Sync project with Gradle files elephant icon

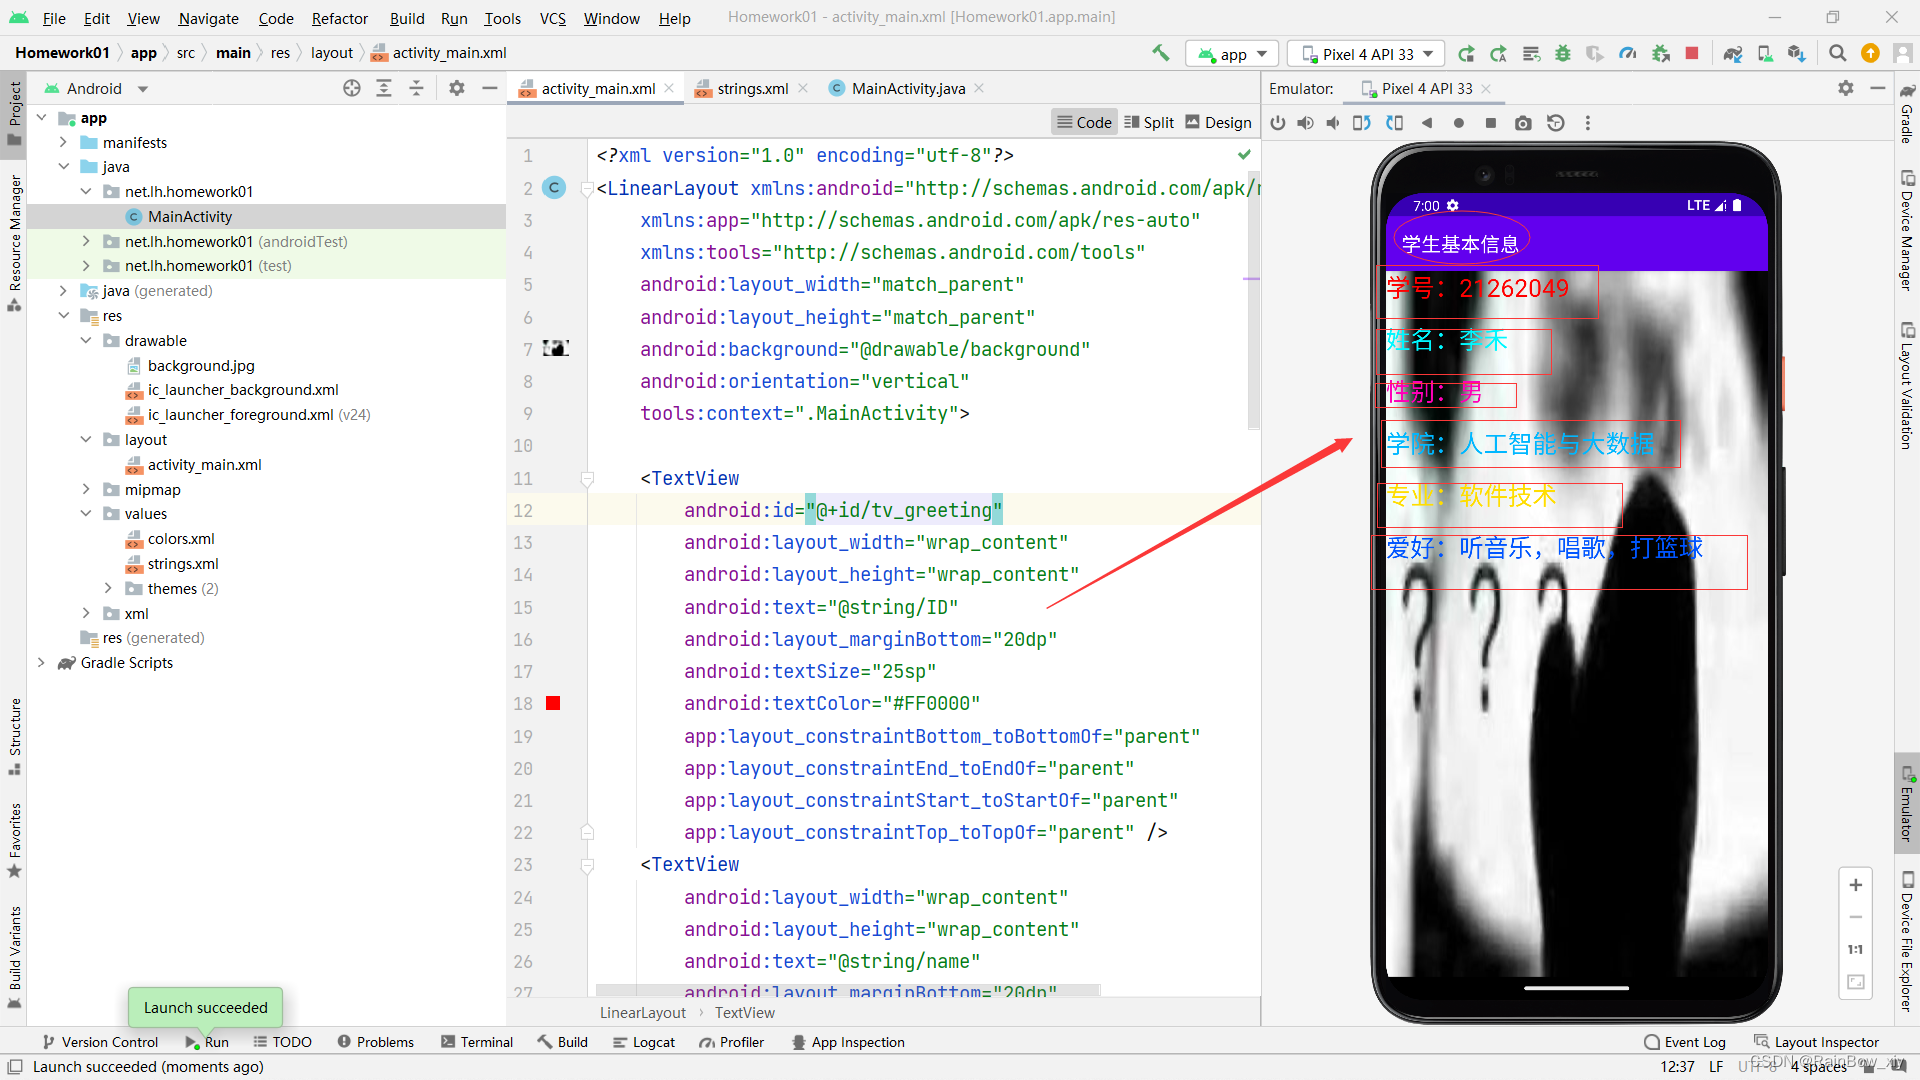pos(1732,53)
